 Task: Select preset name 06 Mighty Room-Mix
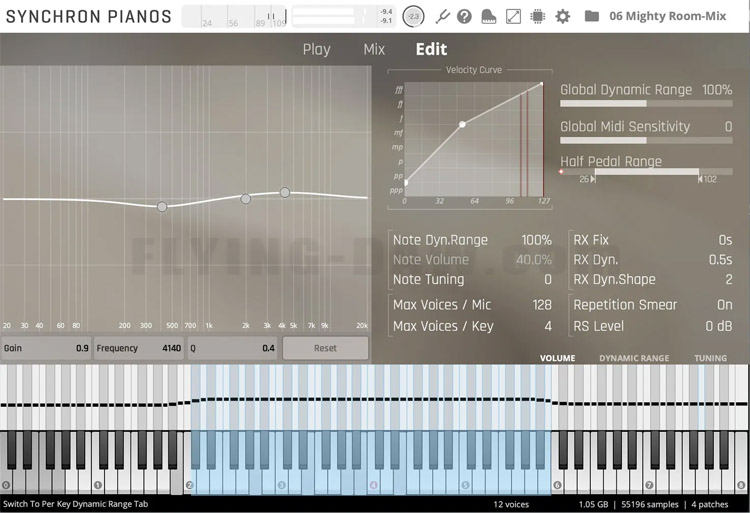click(667, 16)
